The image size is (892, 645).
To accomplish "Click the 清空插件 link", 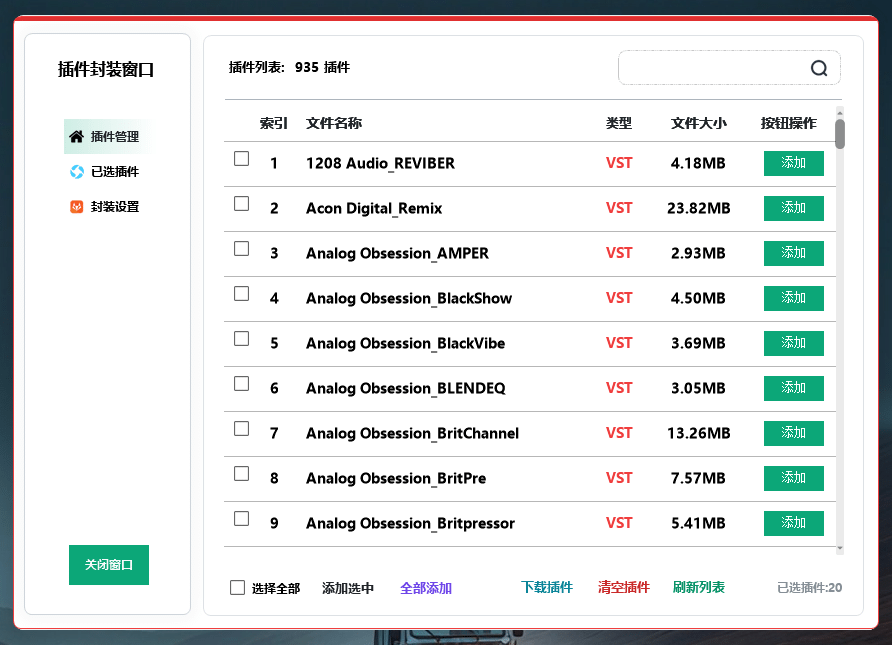I will [x=623, y=588].
